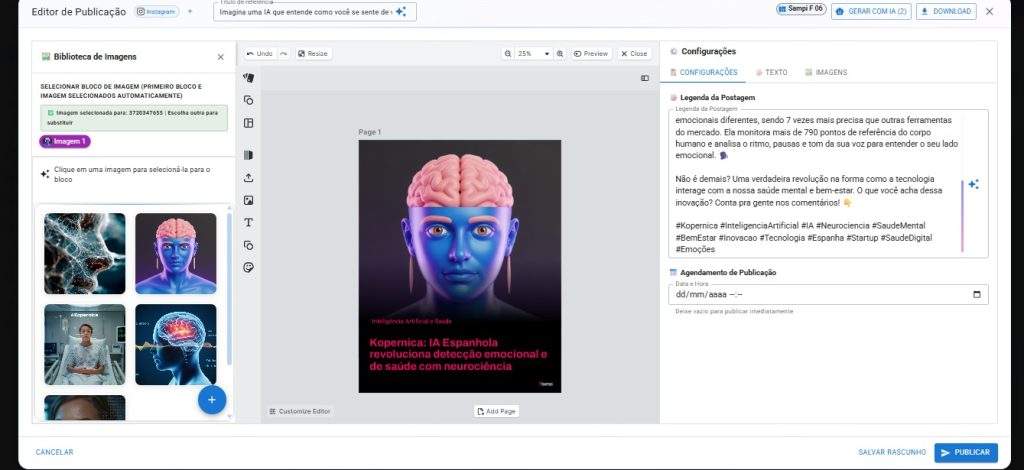The height and width of the screenshot is (470, 1024).
Task: Switch to the TEXTO tab
Action: tap(771, 73)
